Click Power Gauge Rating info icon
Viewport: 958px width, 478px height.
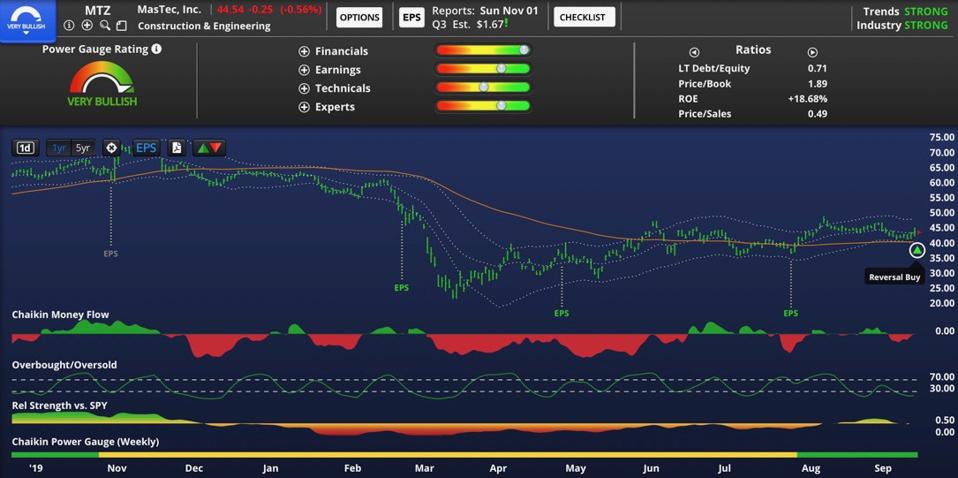[156, 49]
